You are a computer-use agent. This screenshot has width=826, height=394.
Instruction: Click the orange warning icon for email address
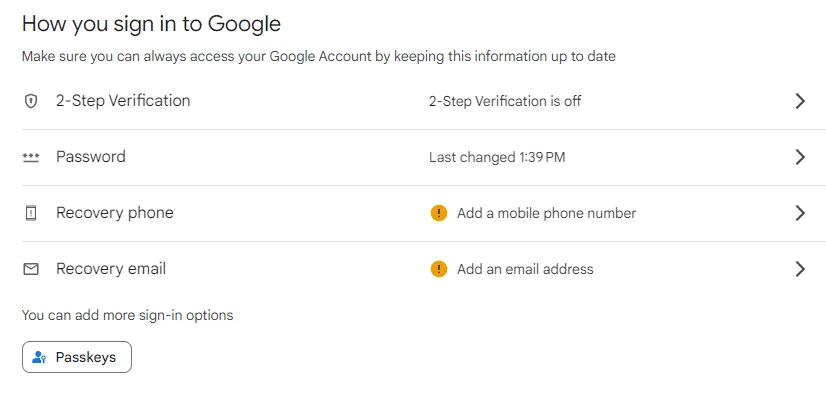(x=439, y=269)
